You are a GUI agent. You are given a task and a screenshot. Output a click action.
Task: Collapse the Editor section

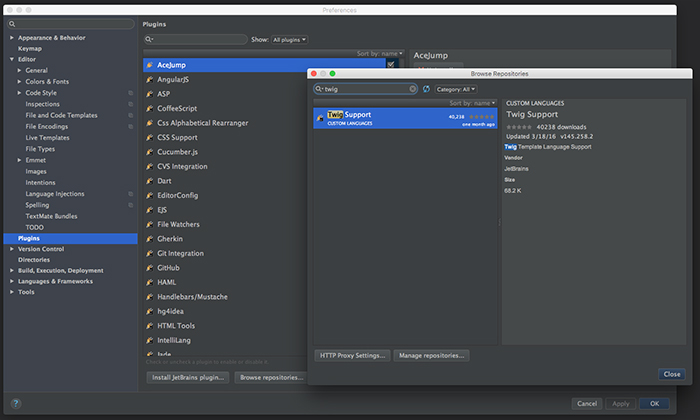coord(12,59)
